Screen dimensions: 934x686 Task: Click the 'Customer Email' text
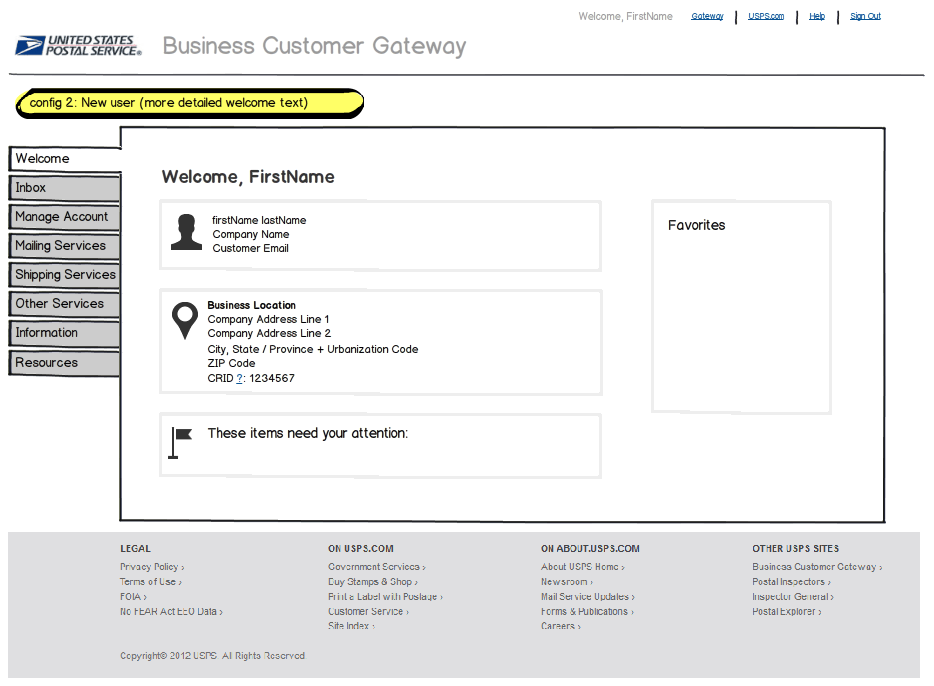pyautogui.click(x=251, y=248)
